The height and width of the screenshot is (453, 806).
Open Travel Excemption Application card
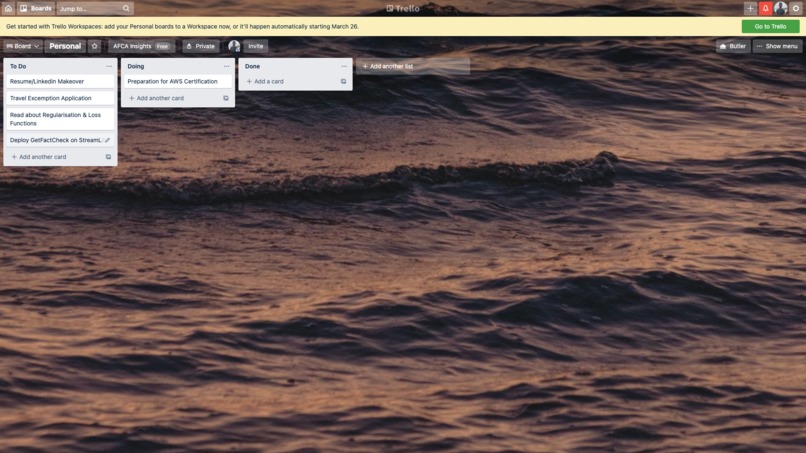[60, 98]
